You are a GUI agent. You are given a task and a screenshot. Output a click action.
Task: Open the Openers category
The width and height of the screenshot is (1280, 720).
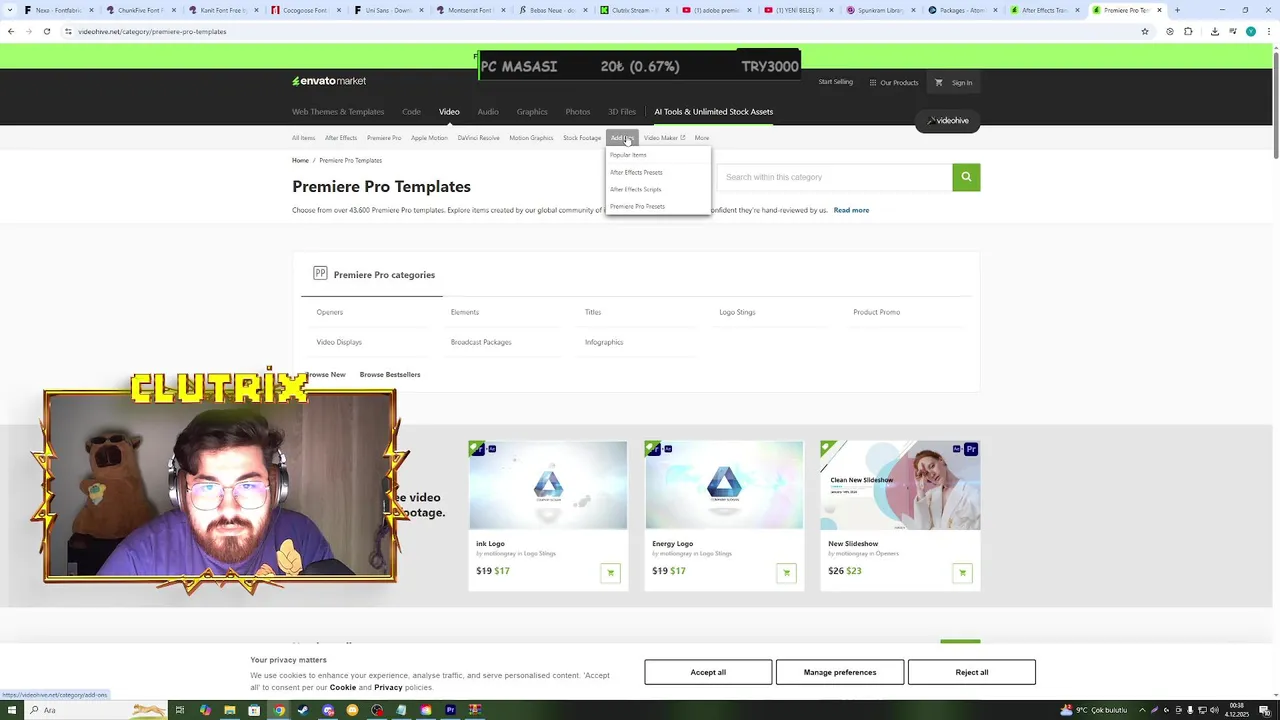tap(330, 312)
